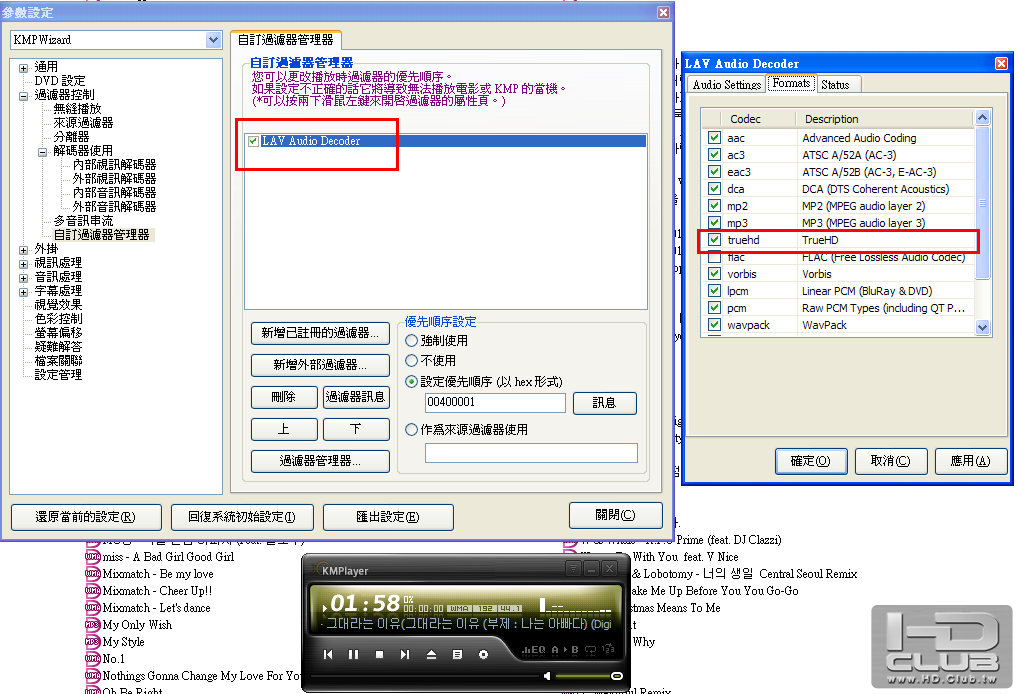Click file icon beside 'My Only Wish'
This screenshot has height=694, width=1018.
click(x=93, y=625)
